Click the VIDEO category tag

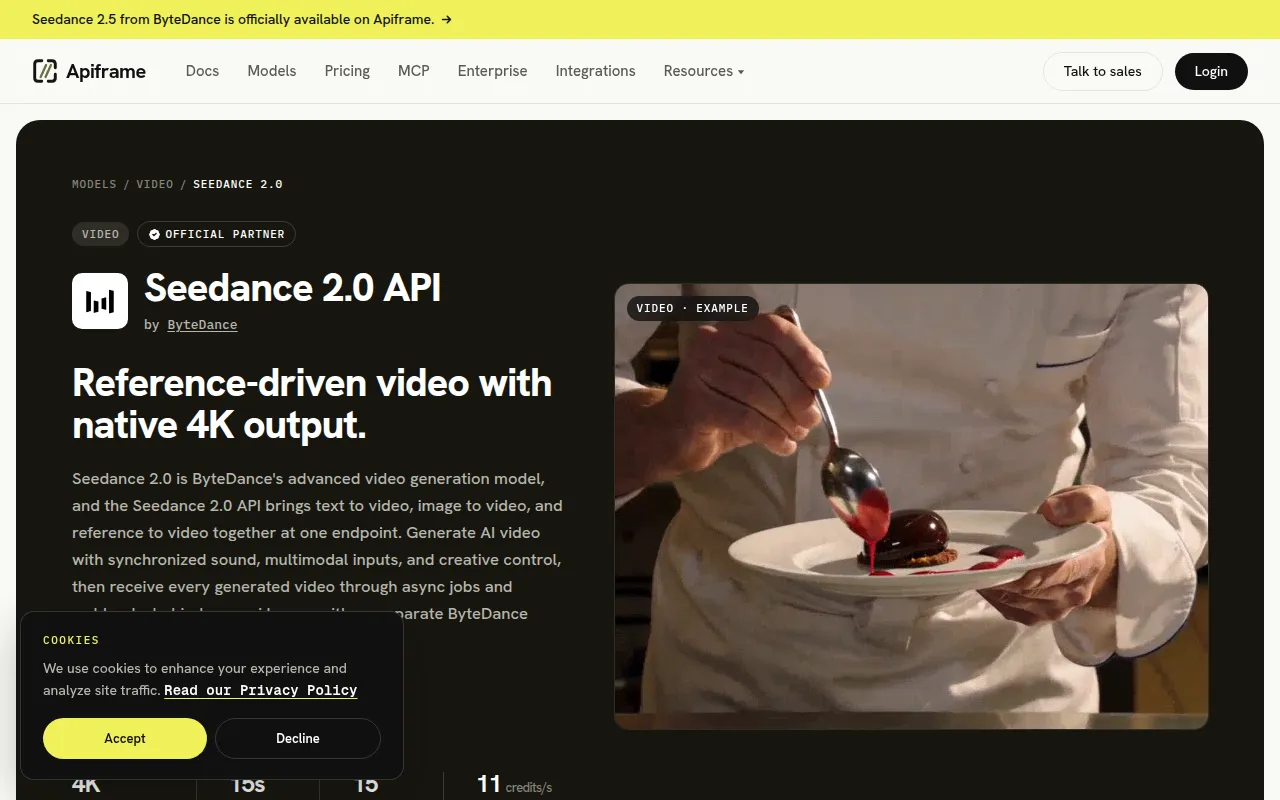pos(101,234)
